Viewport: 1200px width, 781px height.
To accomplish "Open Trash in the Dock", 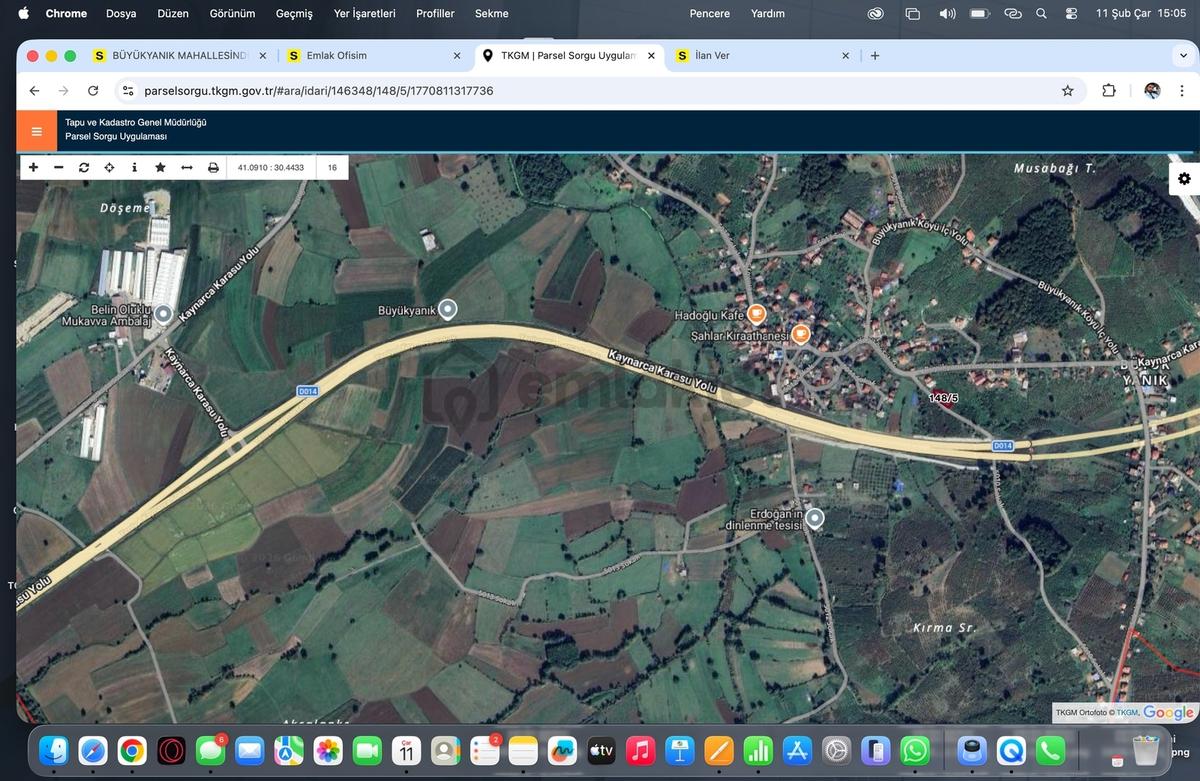I will point(1146,750).
